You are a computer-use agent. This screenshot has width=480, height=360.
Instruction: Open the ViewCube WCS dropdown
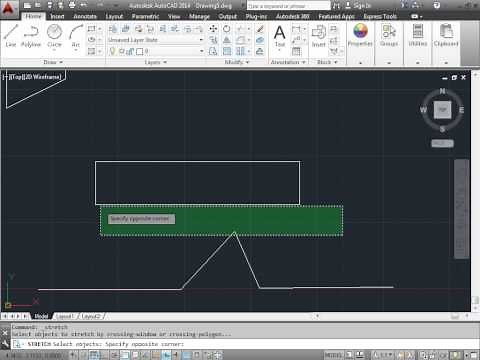pyautogui.click(x=442, y=143)
